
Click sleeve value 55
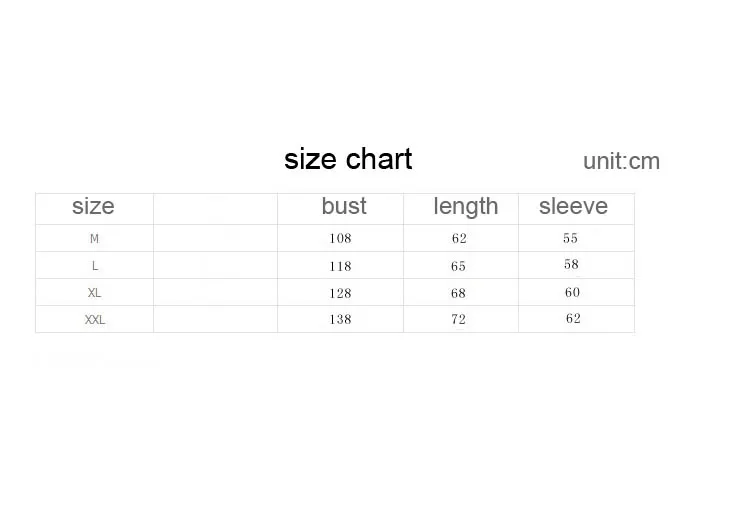click(x=570, y=238)
